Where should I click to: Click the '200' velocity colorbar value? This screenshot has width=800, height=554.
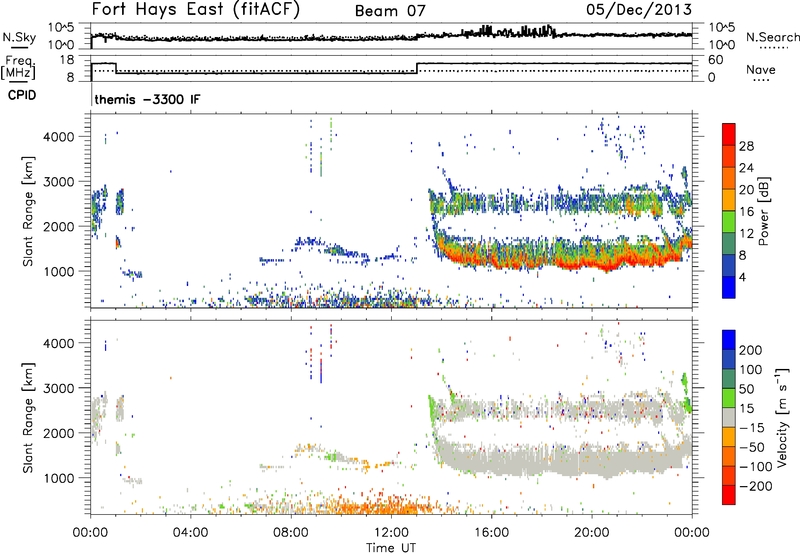pyautogui.click(x=751, y=350)
